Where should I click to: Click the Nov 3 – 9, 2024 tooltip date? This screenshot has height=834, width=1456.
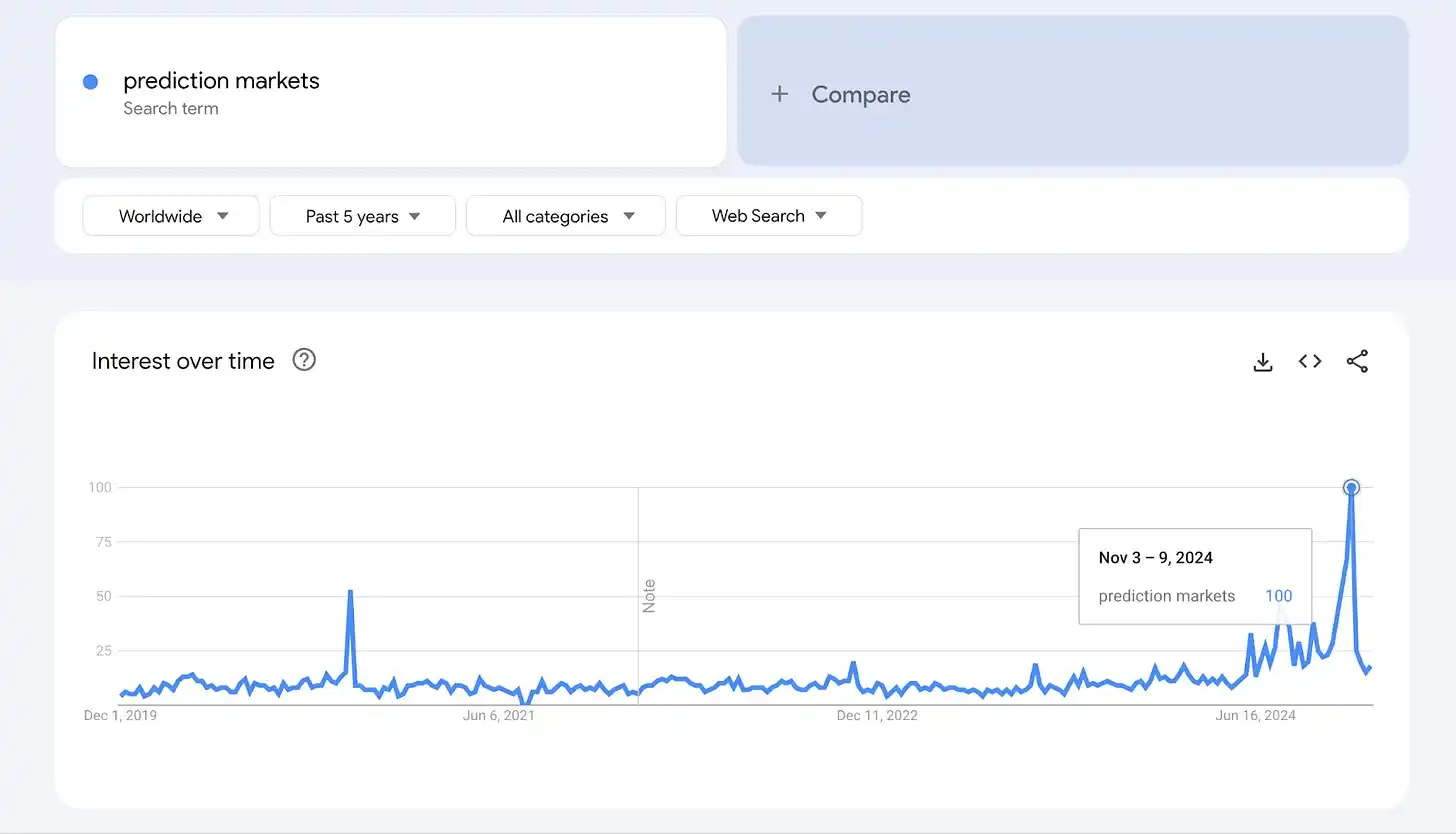pos(1155,558)
